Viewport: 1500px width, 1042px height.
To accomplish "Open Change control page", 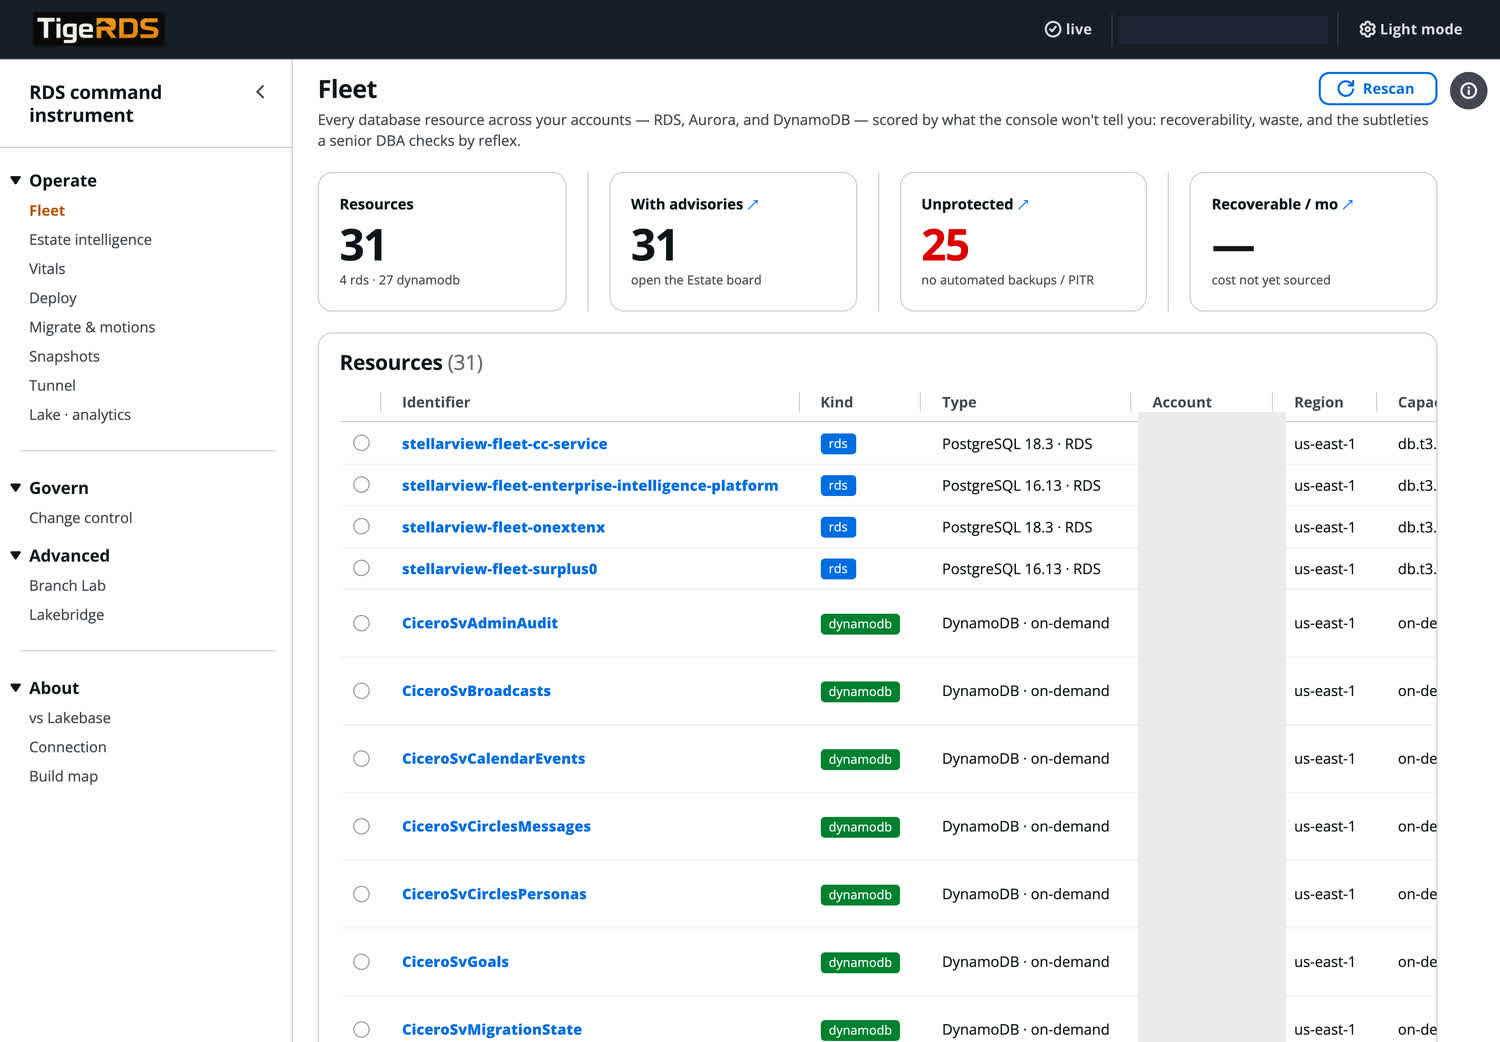I will (80, 518).
